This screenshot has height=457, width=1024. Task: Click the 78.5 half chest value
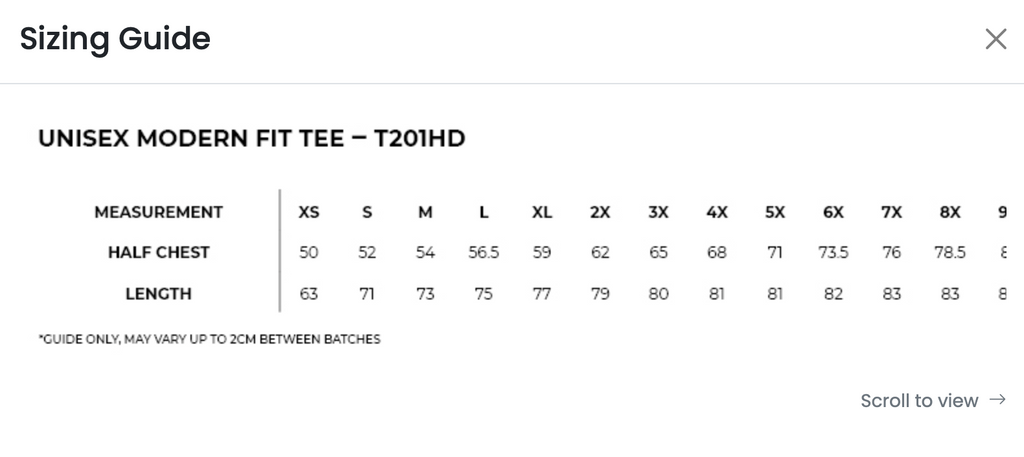coord(950,253)
